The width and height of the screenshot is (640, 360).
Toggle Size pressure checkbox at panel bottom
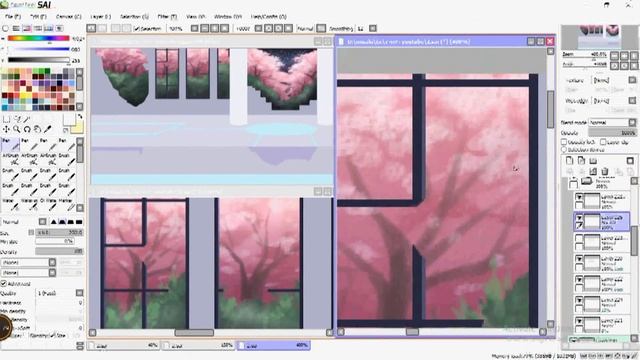tap(53, 336)
